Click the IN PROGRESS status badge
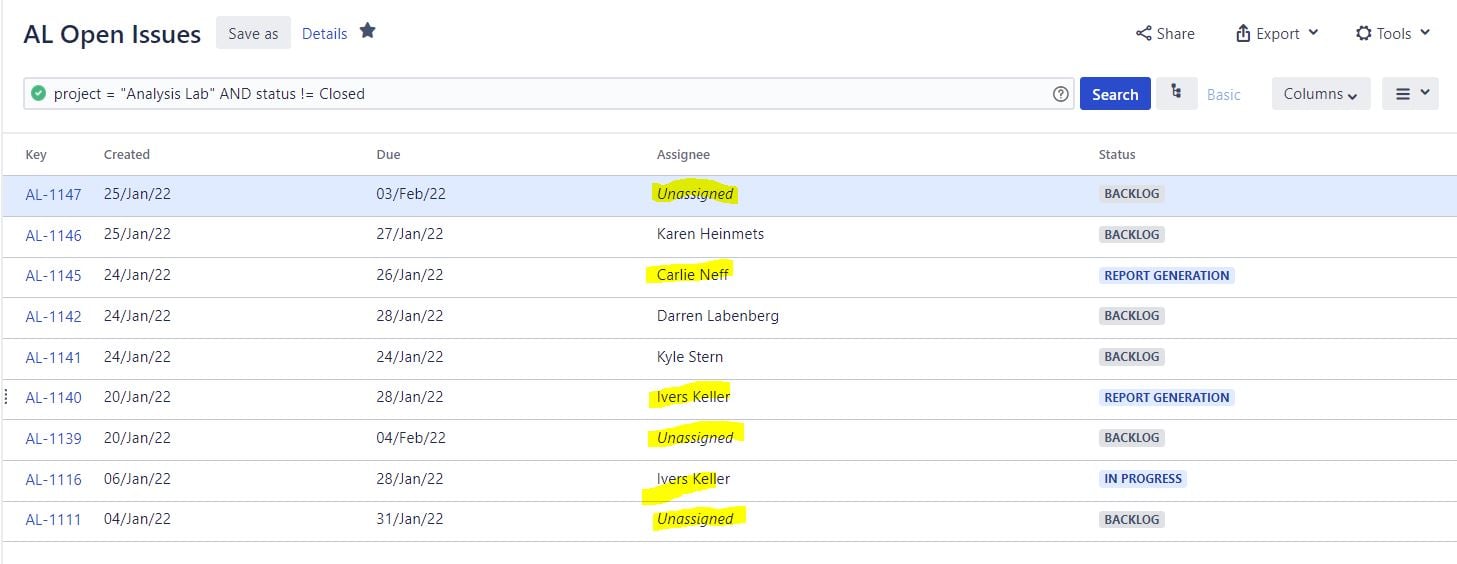This screenshot has width=1457, height=564. click(x=1143, y=478)
